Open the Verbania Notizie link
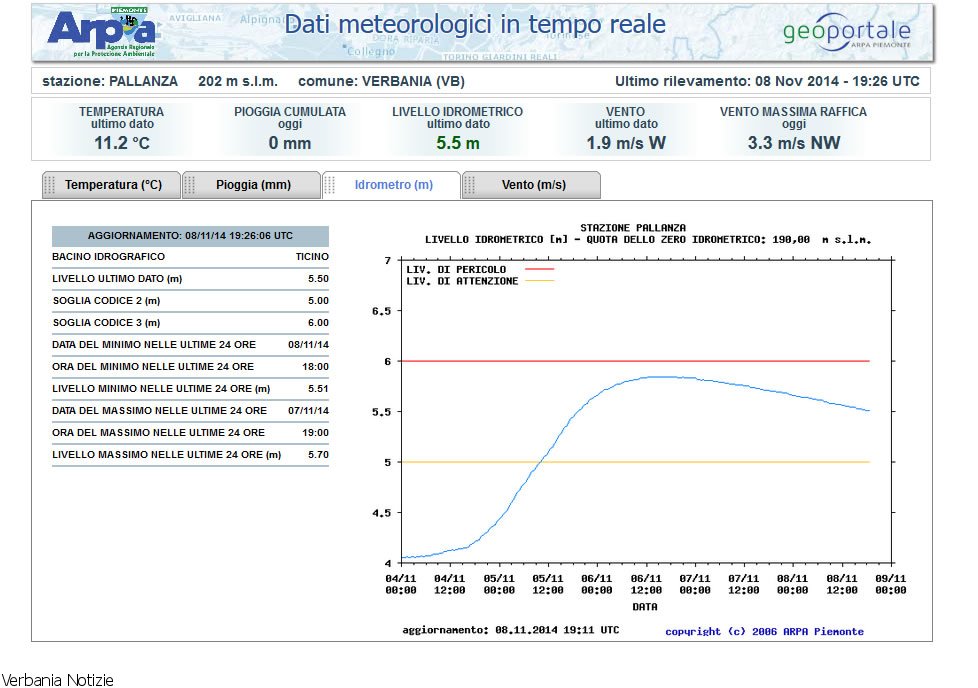 (x=57, y=680)
